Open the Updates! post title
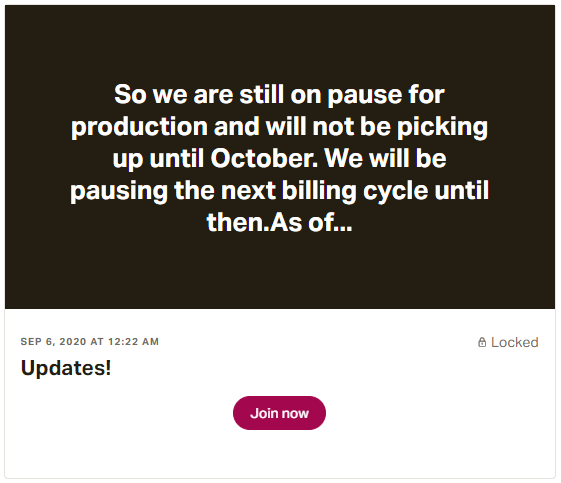The width and height of the screenshot is (561, 483). pyautogui.click(x=66, y=368)
